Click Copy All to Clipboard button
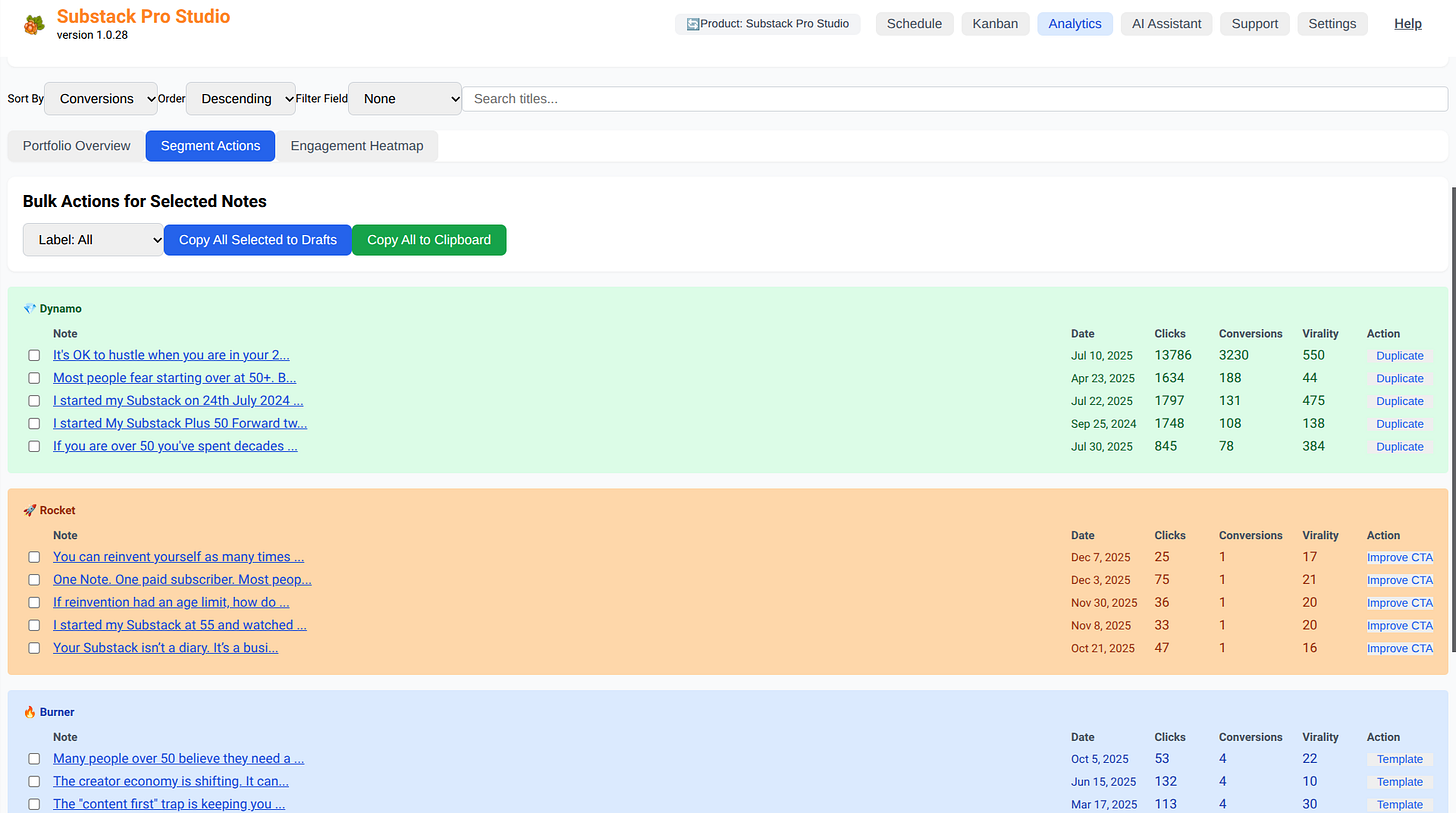 (429, 240)
